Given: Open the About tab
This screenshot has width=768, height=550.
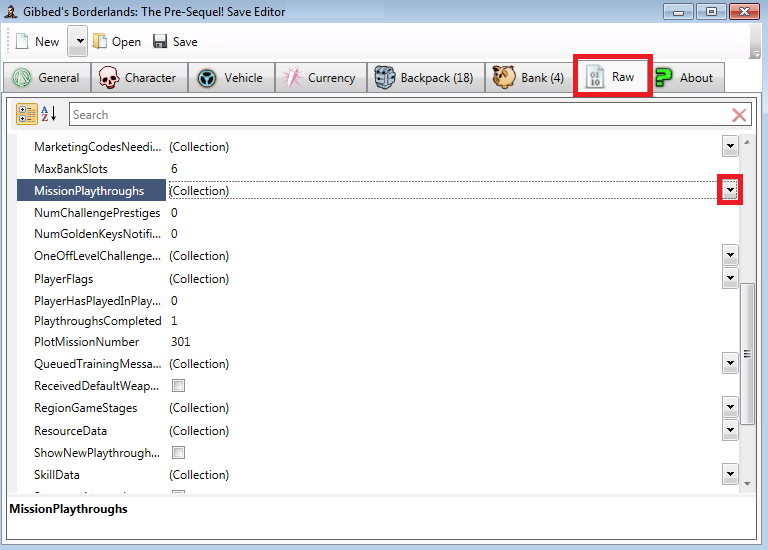Looking at the screenshot, I should (688, 77).
